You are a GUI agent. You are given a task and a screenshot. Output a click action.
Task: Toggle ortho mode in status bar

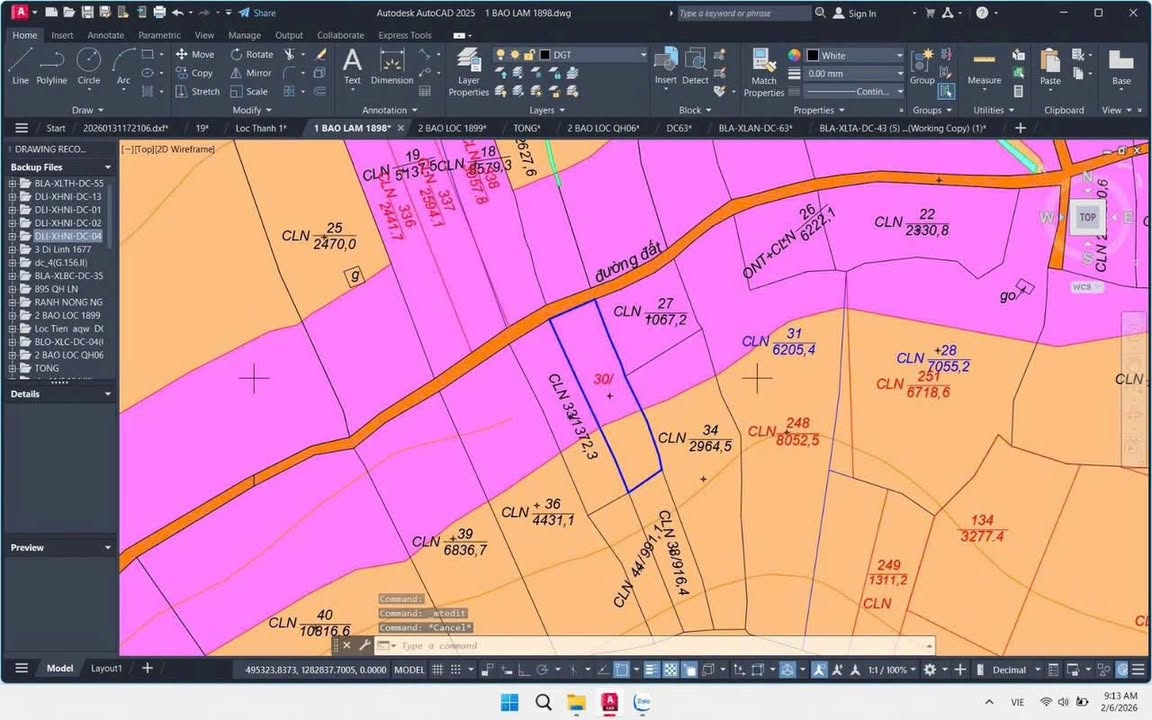[x=524, y=669]
